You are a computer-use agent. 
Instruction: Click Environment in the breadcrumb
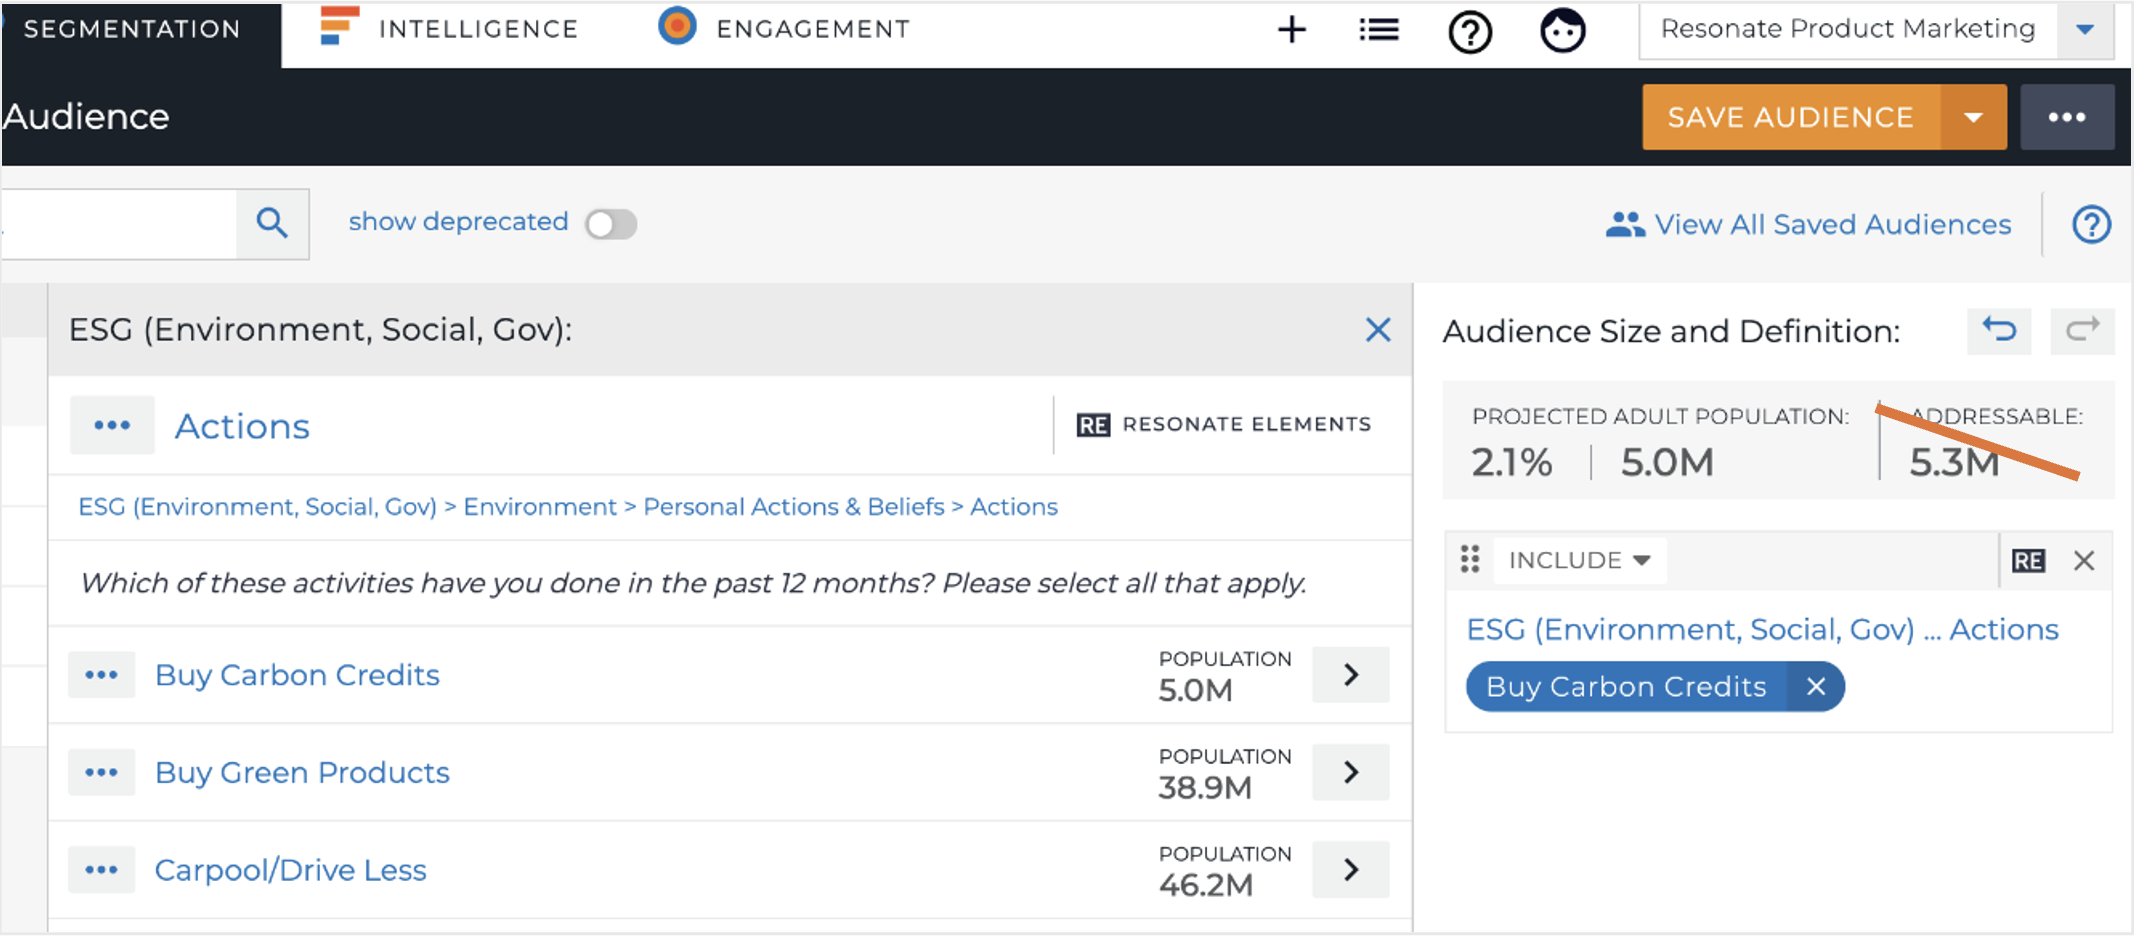click(x=540, y=508)
